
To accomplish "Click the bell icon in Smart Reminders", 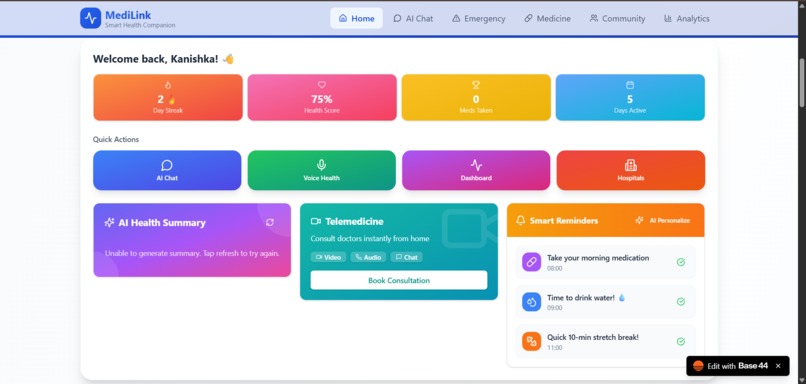I will click(521, 221).
